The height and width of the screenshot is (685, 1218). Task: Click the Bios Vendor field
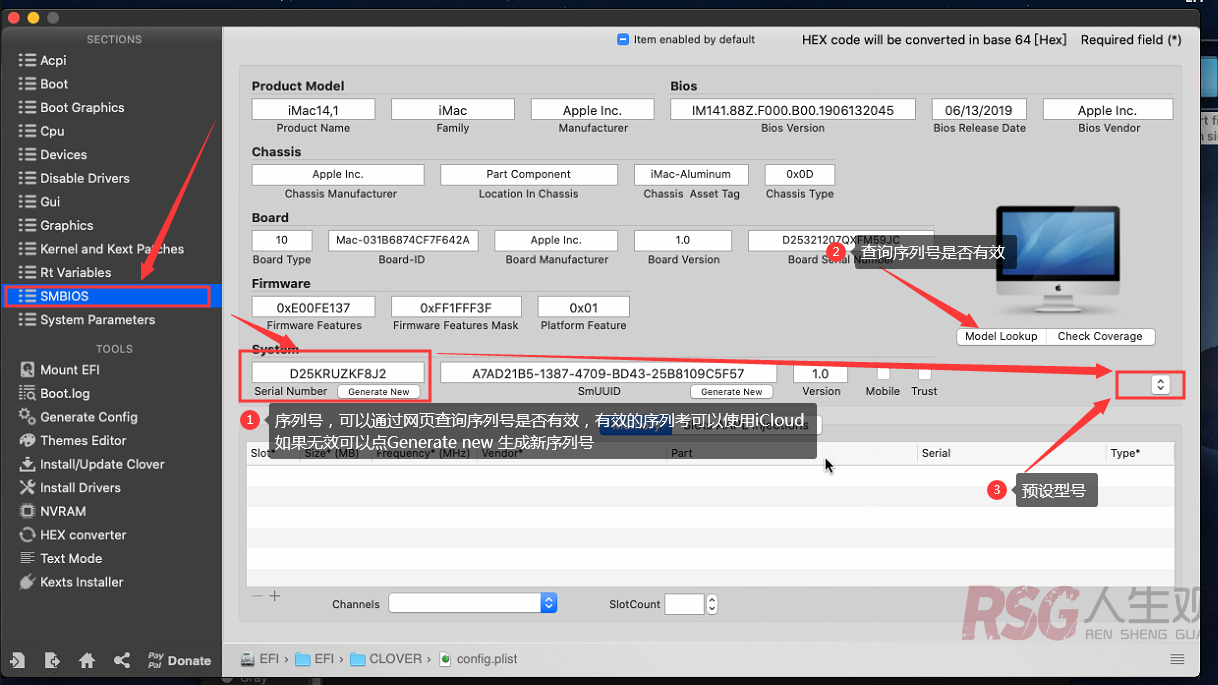pos(1108,110)
